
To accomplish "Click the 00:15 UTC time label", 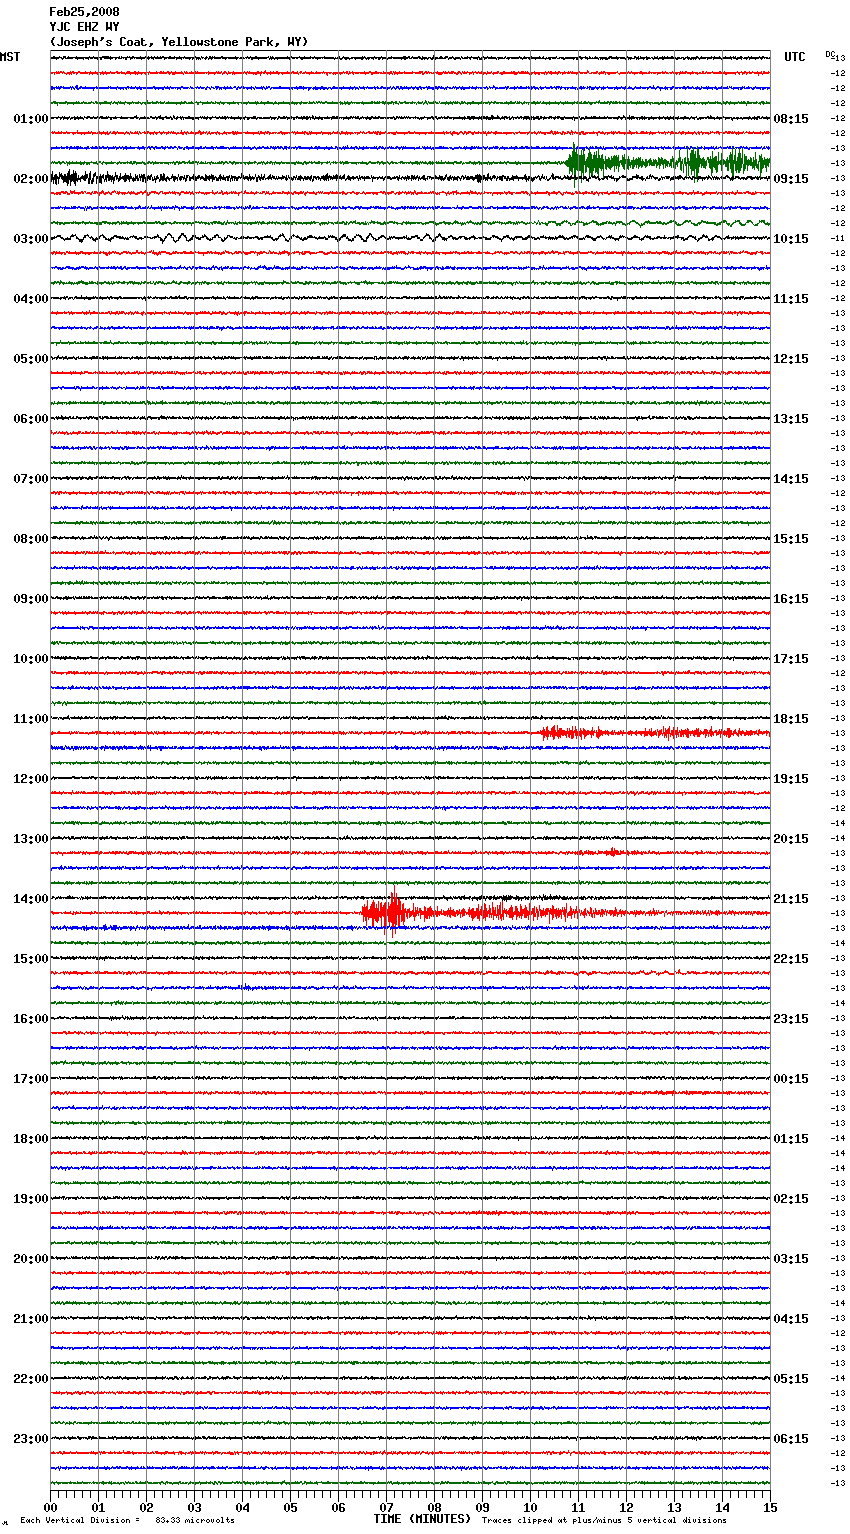I will tap(791, 1079).
